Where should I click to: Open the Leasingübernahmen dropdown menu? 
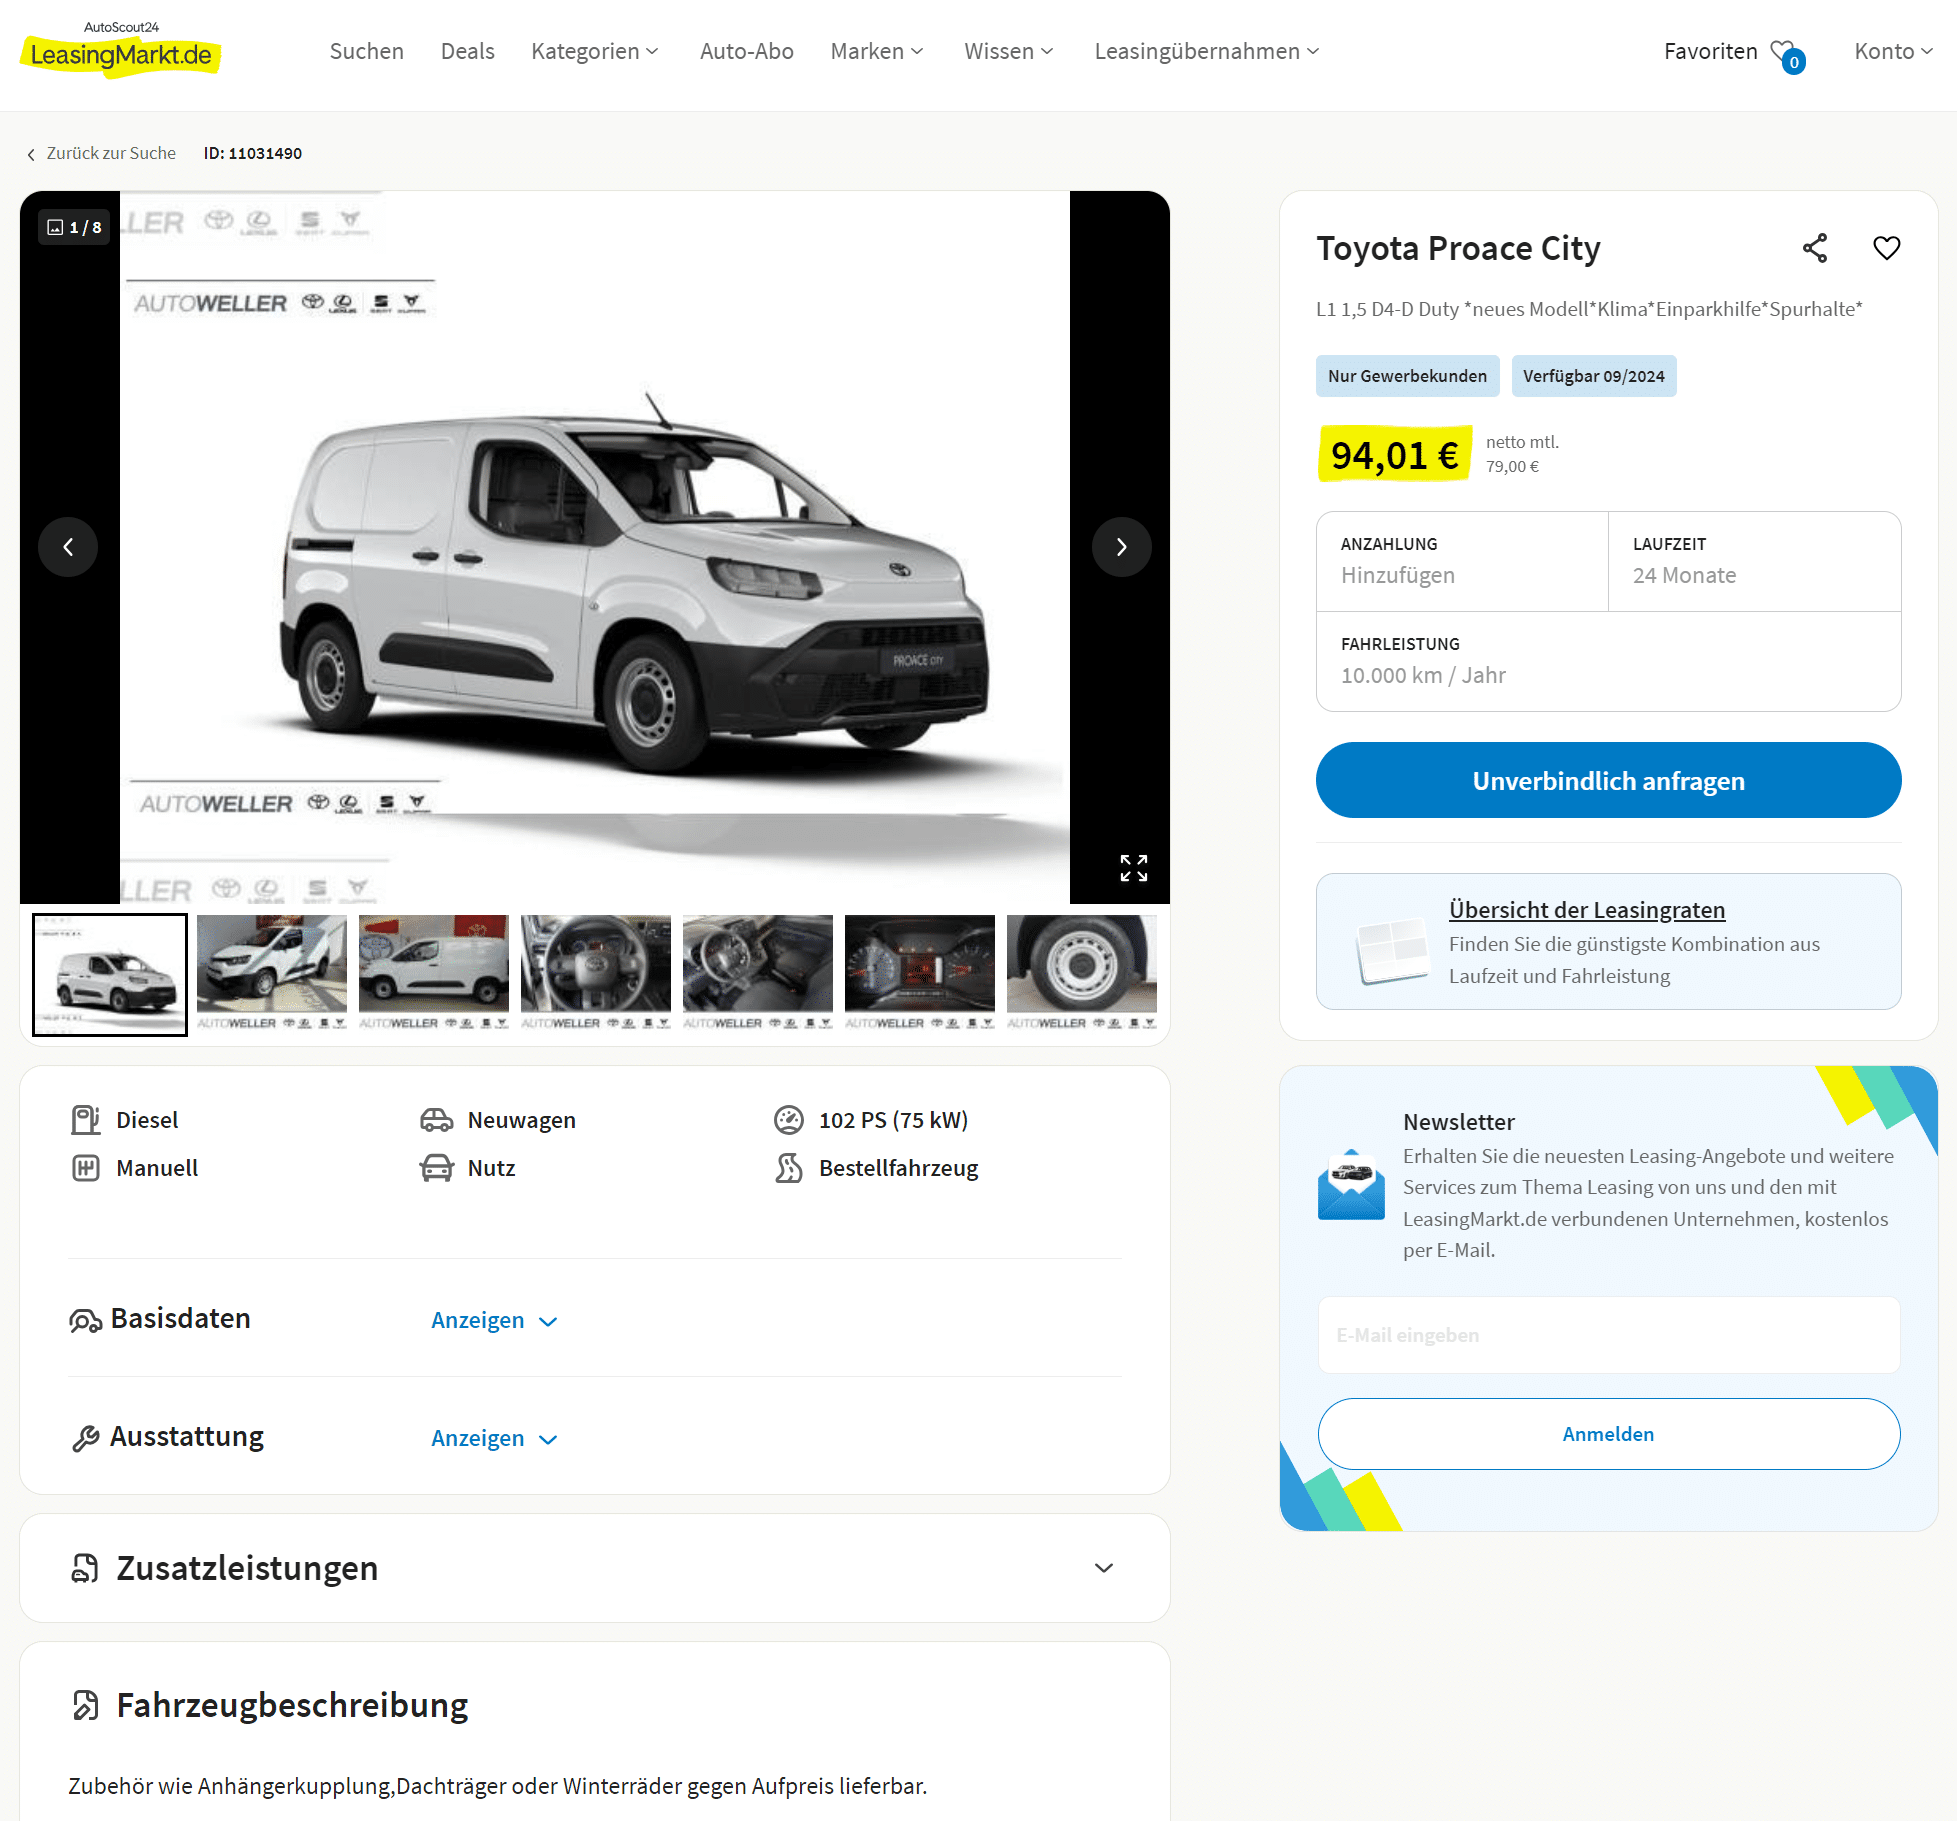click(x=1207, y=51)
